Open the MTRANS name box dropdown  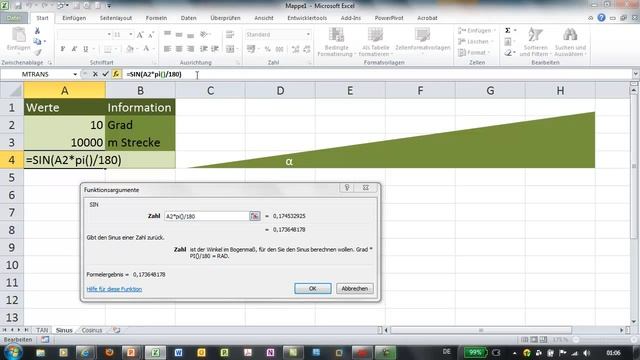click(x=75, y=74)
